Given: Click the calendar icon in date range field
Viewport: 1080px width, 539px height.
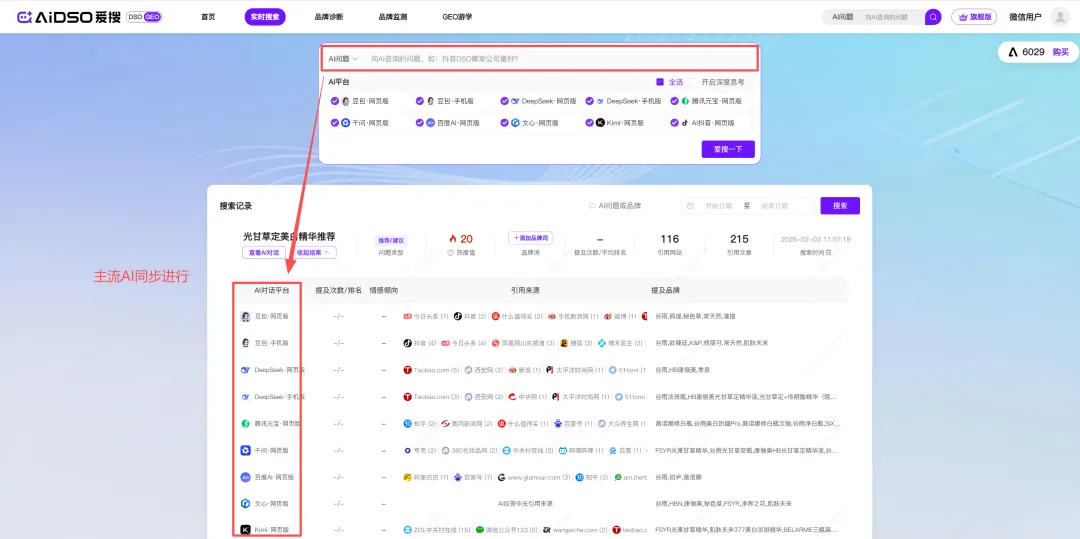Looking at the screenshot, I should pos(690,205).
